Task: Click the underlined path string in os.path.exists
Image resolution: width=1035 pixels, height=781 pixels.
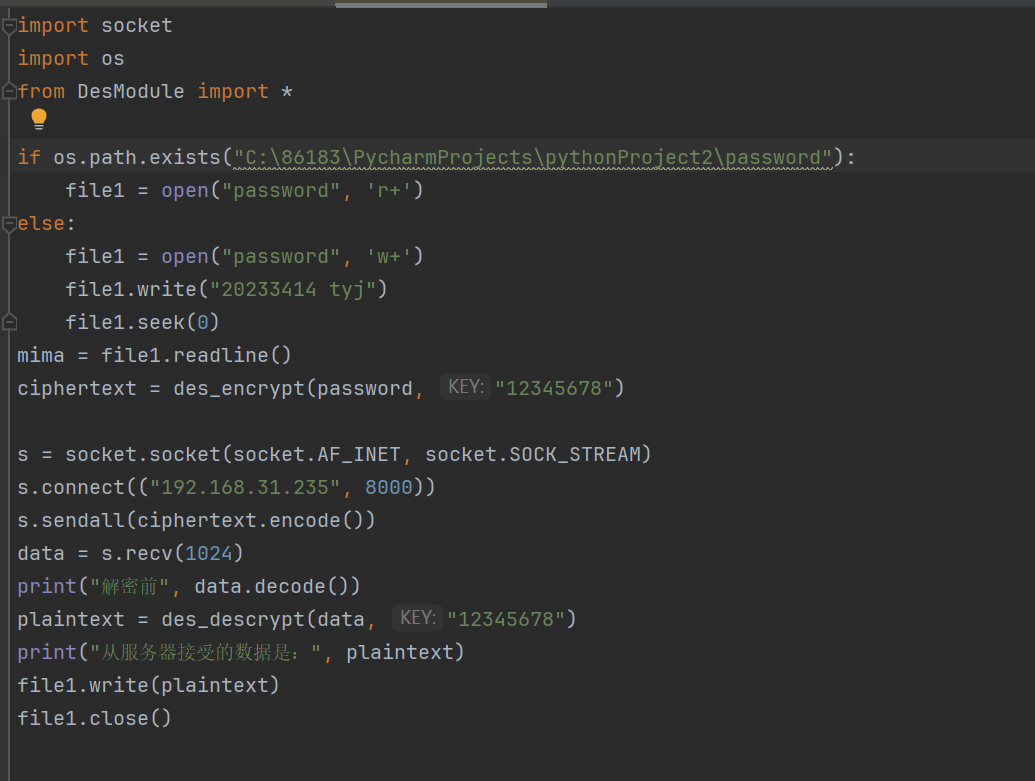Action: [533, 158]
